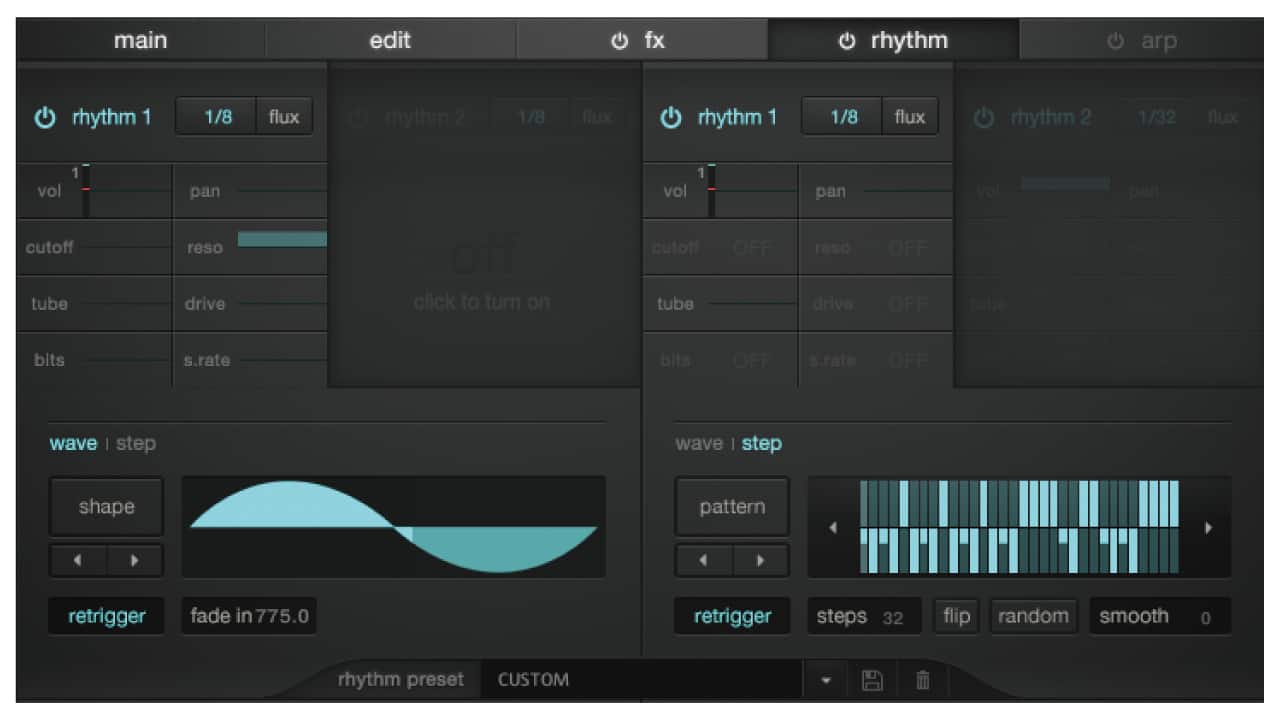1280x720 pixels.
Task: Click the right arrow beside the step pattern
Action: coord(1207,527)
